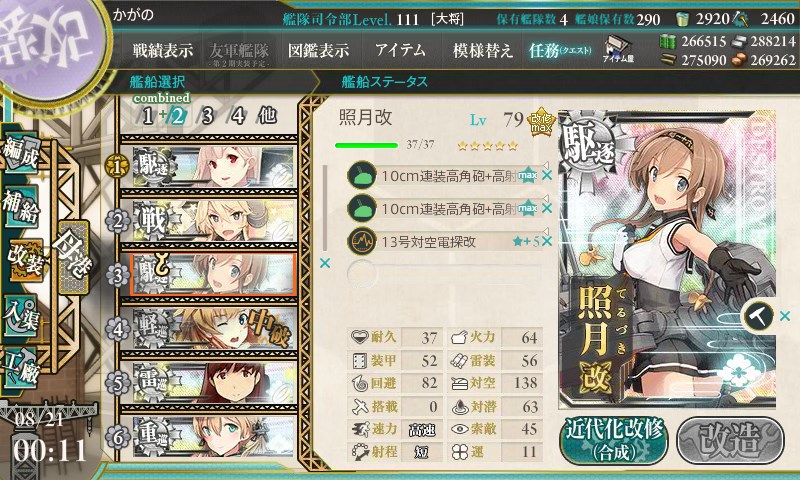This screenshot has width=800, height=480.
Task: Open the 他 (other ships) tab
Action: pos(267,116)
